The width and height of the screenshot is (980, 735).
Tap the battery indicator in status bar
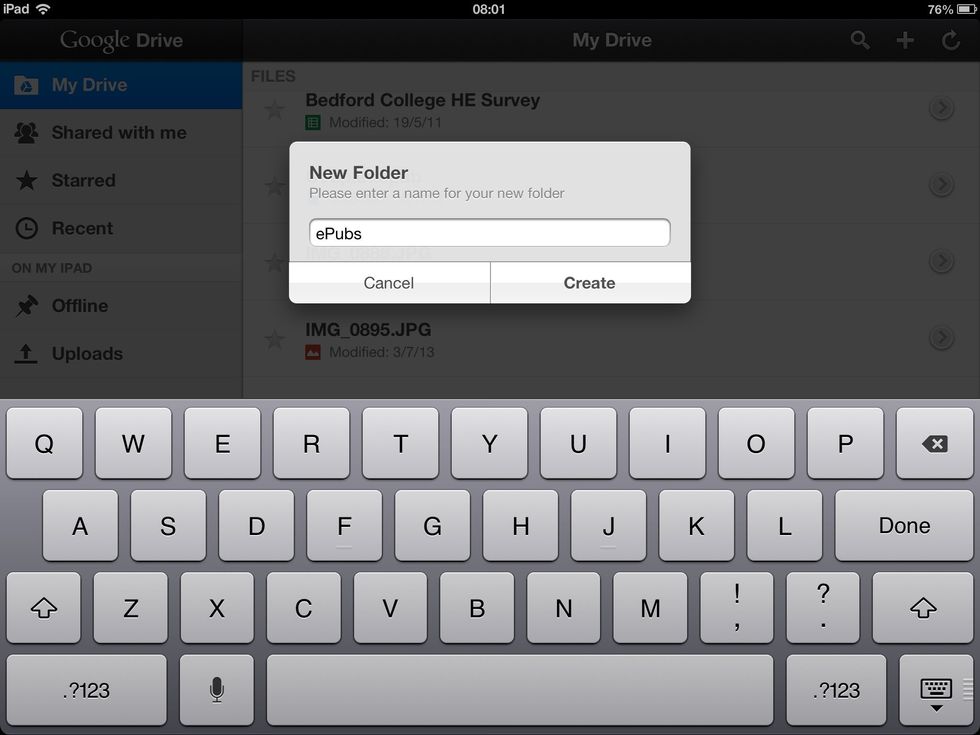(x=966, y=9)
